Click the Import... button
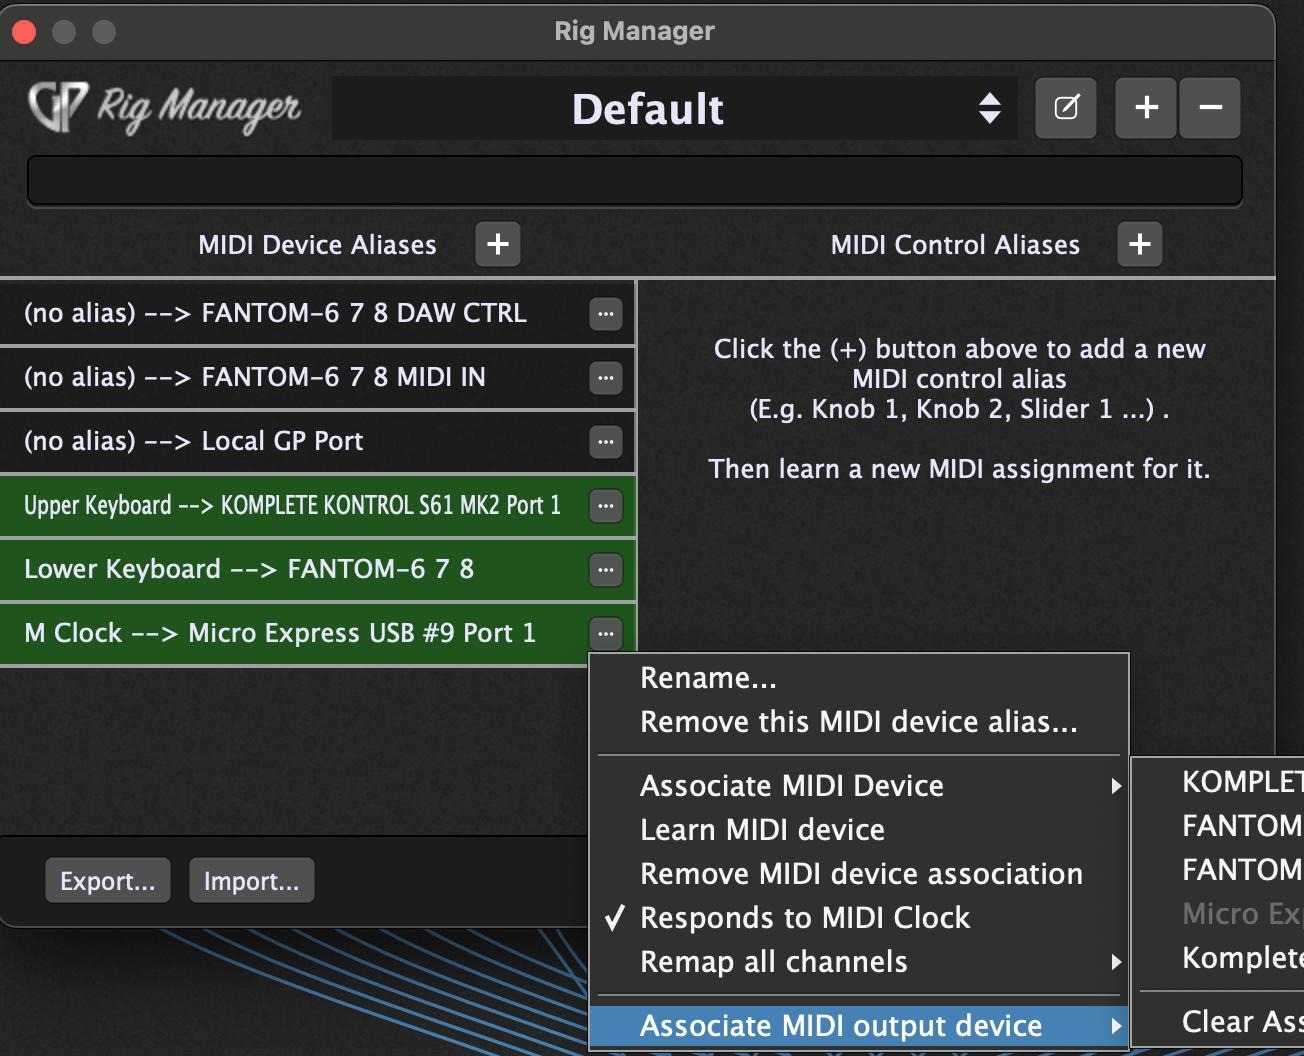 pyautogui.click(x=251, y=881)
